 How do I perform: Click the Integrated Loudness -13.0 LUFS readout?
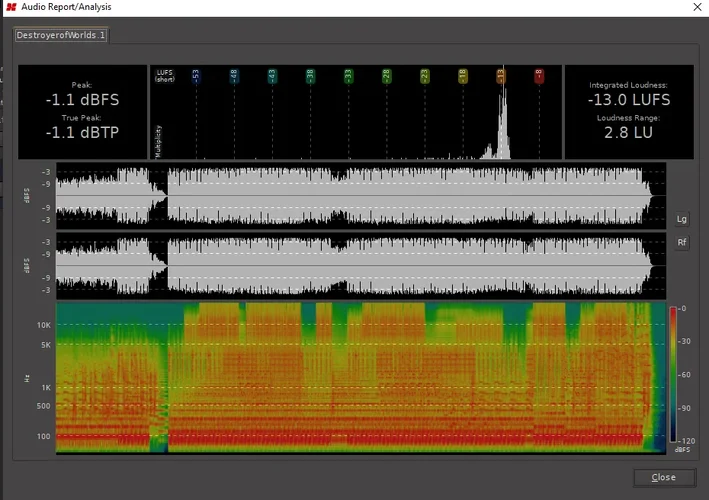coord(629,99)
